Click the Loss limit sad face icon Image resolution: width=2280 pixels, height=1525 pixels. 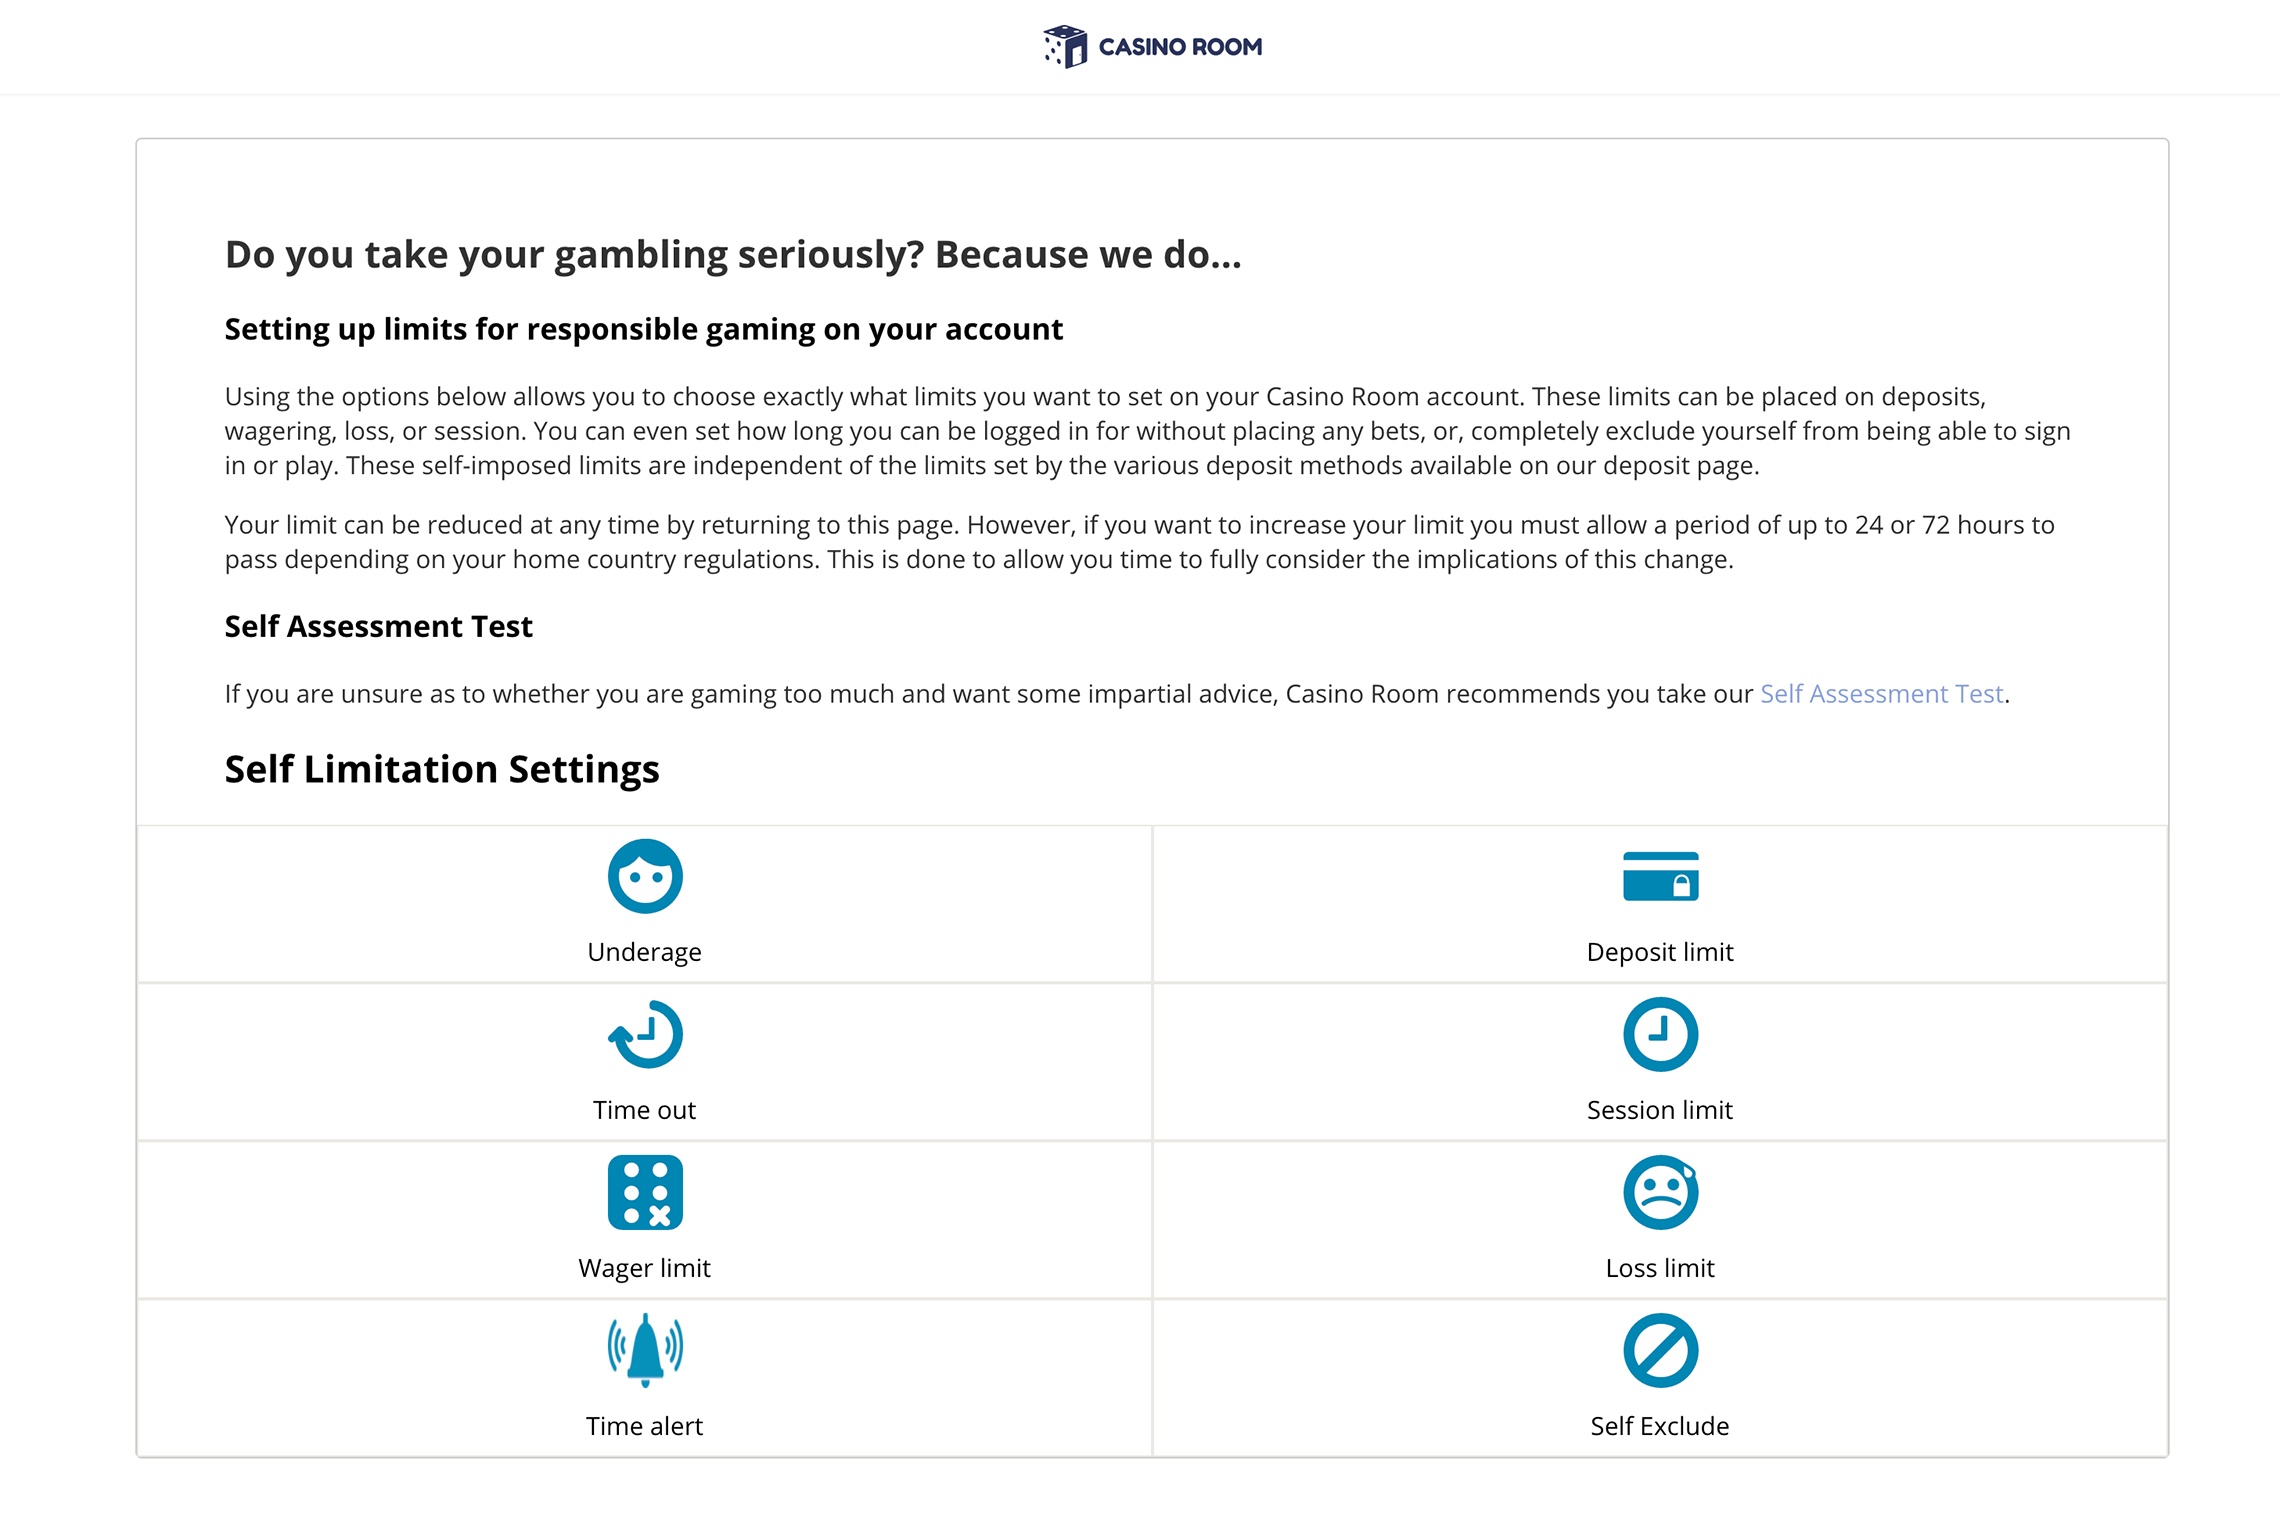click(1660, 1192)
